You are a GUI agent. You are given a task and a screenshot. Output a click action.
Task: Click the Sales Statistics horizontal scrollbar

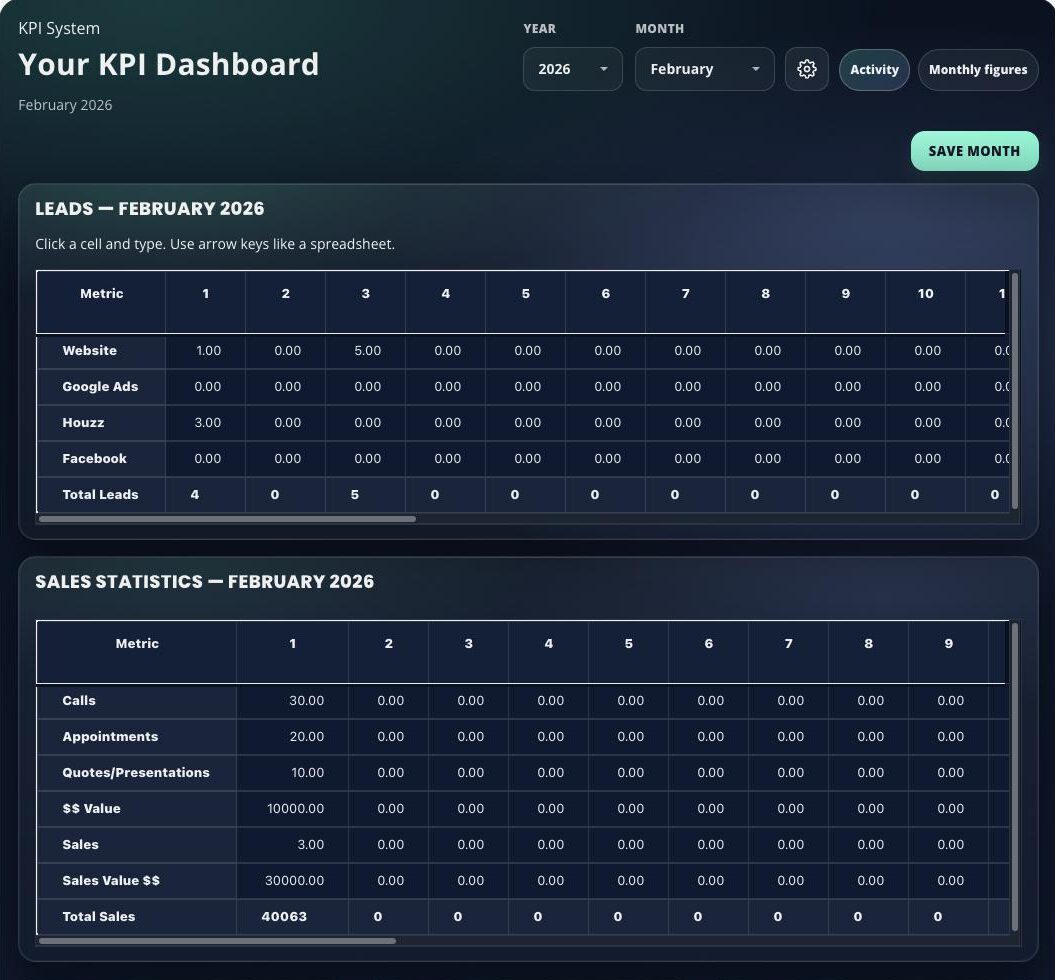pos(217,941)
